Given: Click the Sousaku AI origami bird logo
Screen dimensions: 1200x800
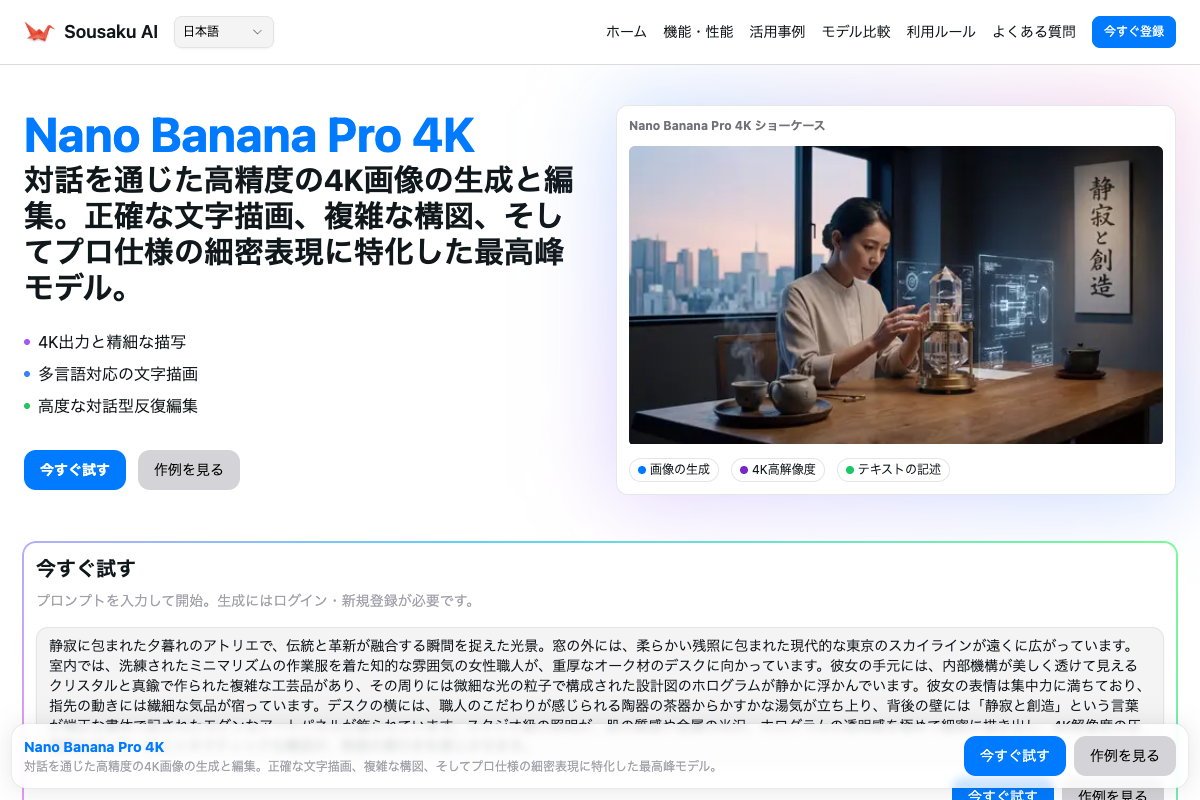Looking at the screenshot, I should (39, 32).
